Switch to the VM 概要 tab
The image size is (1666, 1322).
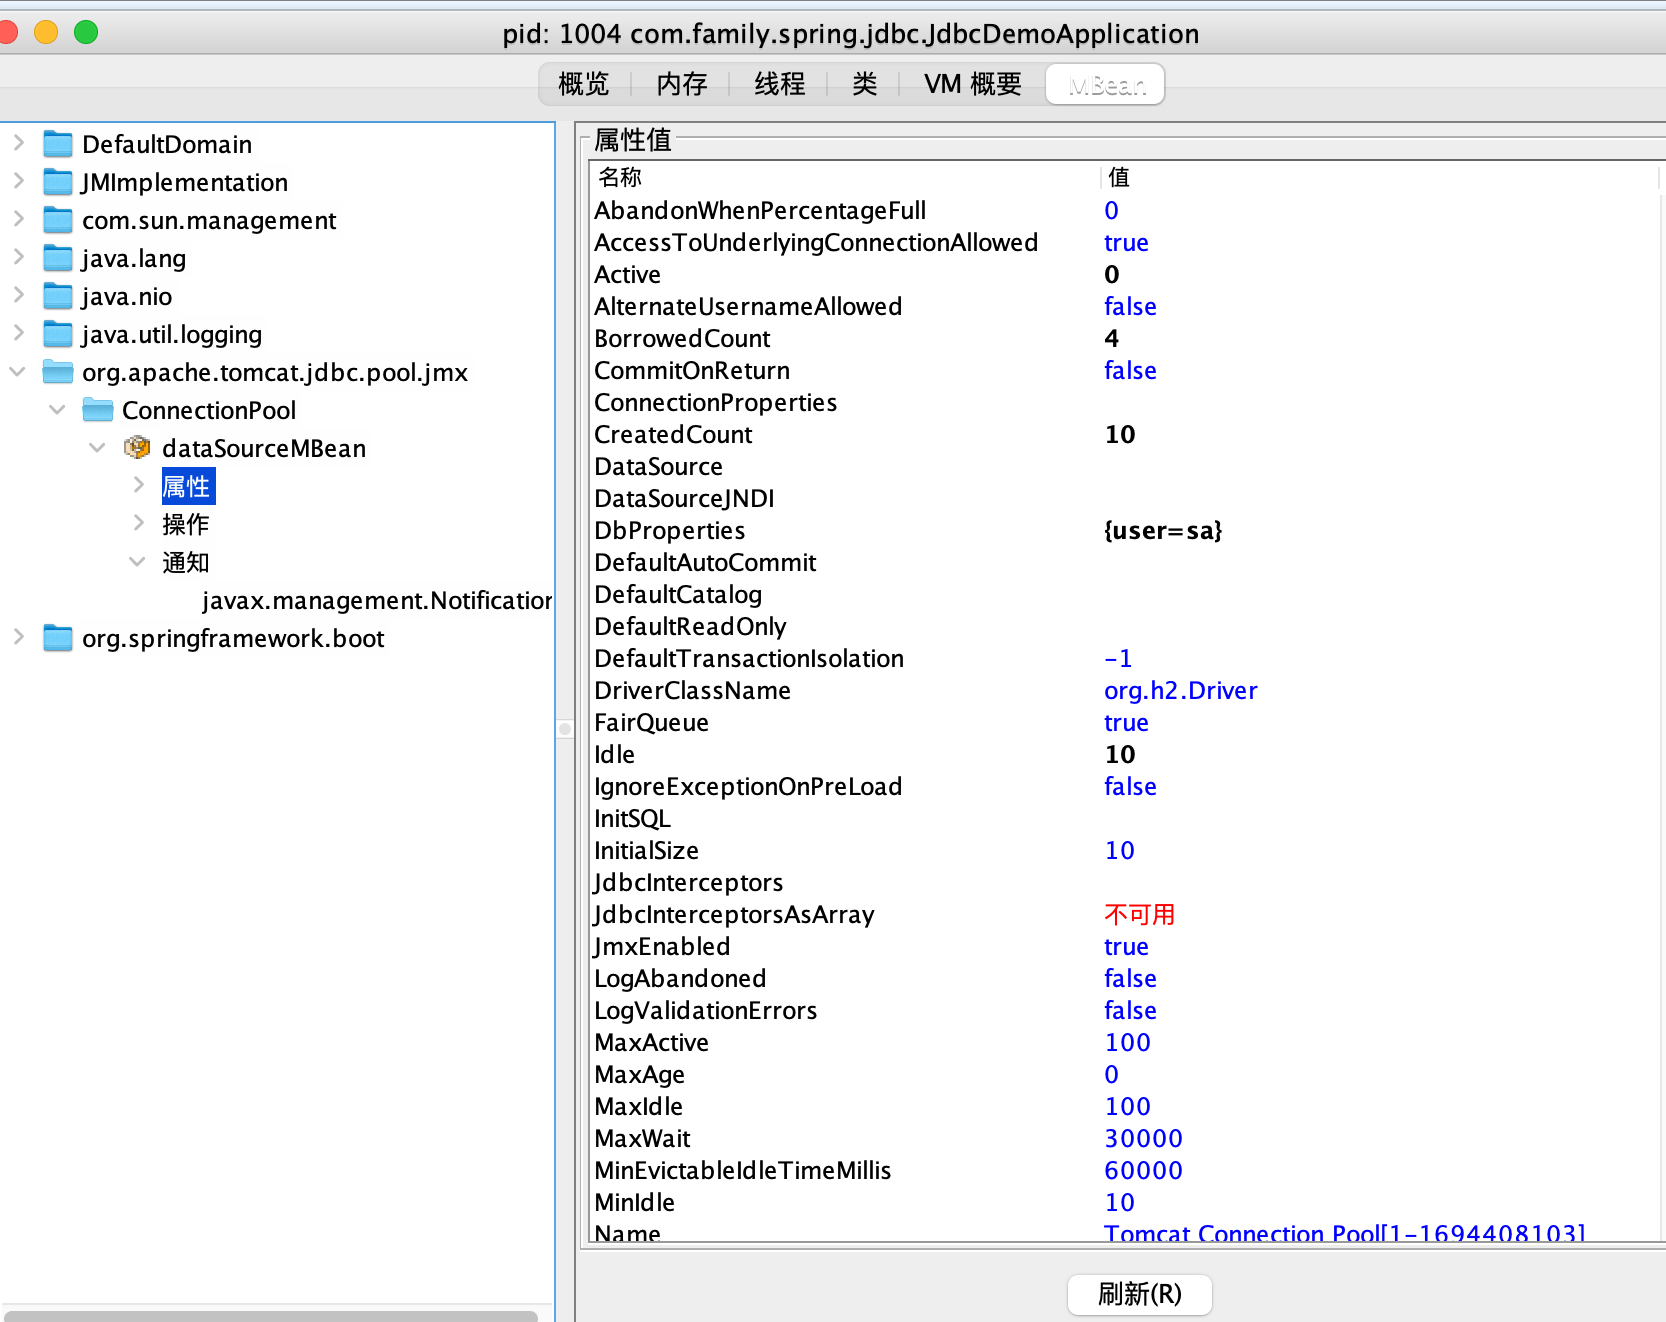pos(973,84)
